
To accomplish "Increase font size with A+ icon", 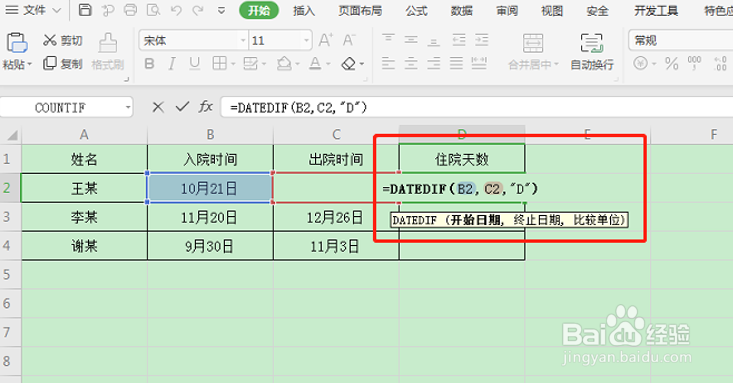I will 325,40.
